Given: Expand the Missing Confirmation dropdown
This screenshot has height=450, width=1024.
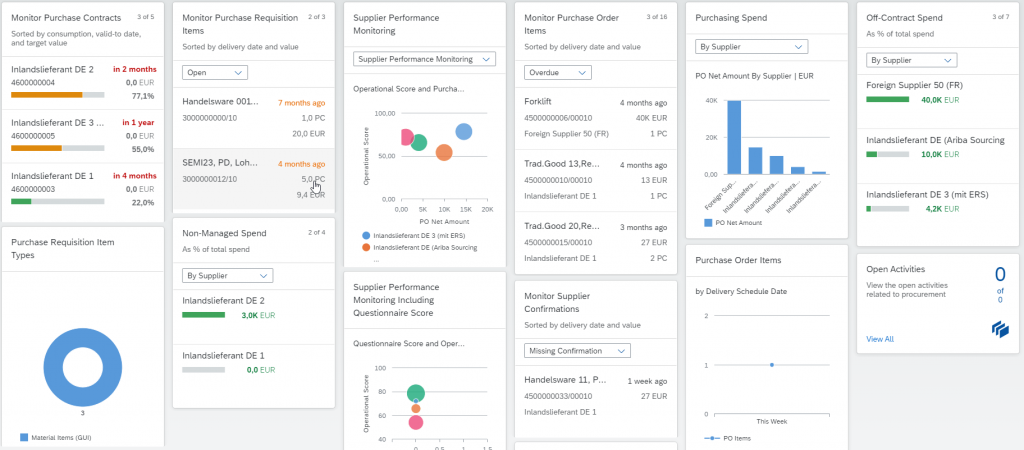Looking at the screenshot, I should tap(577, 351).
